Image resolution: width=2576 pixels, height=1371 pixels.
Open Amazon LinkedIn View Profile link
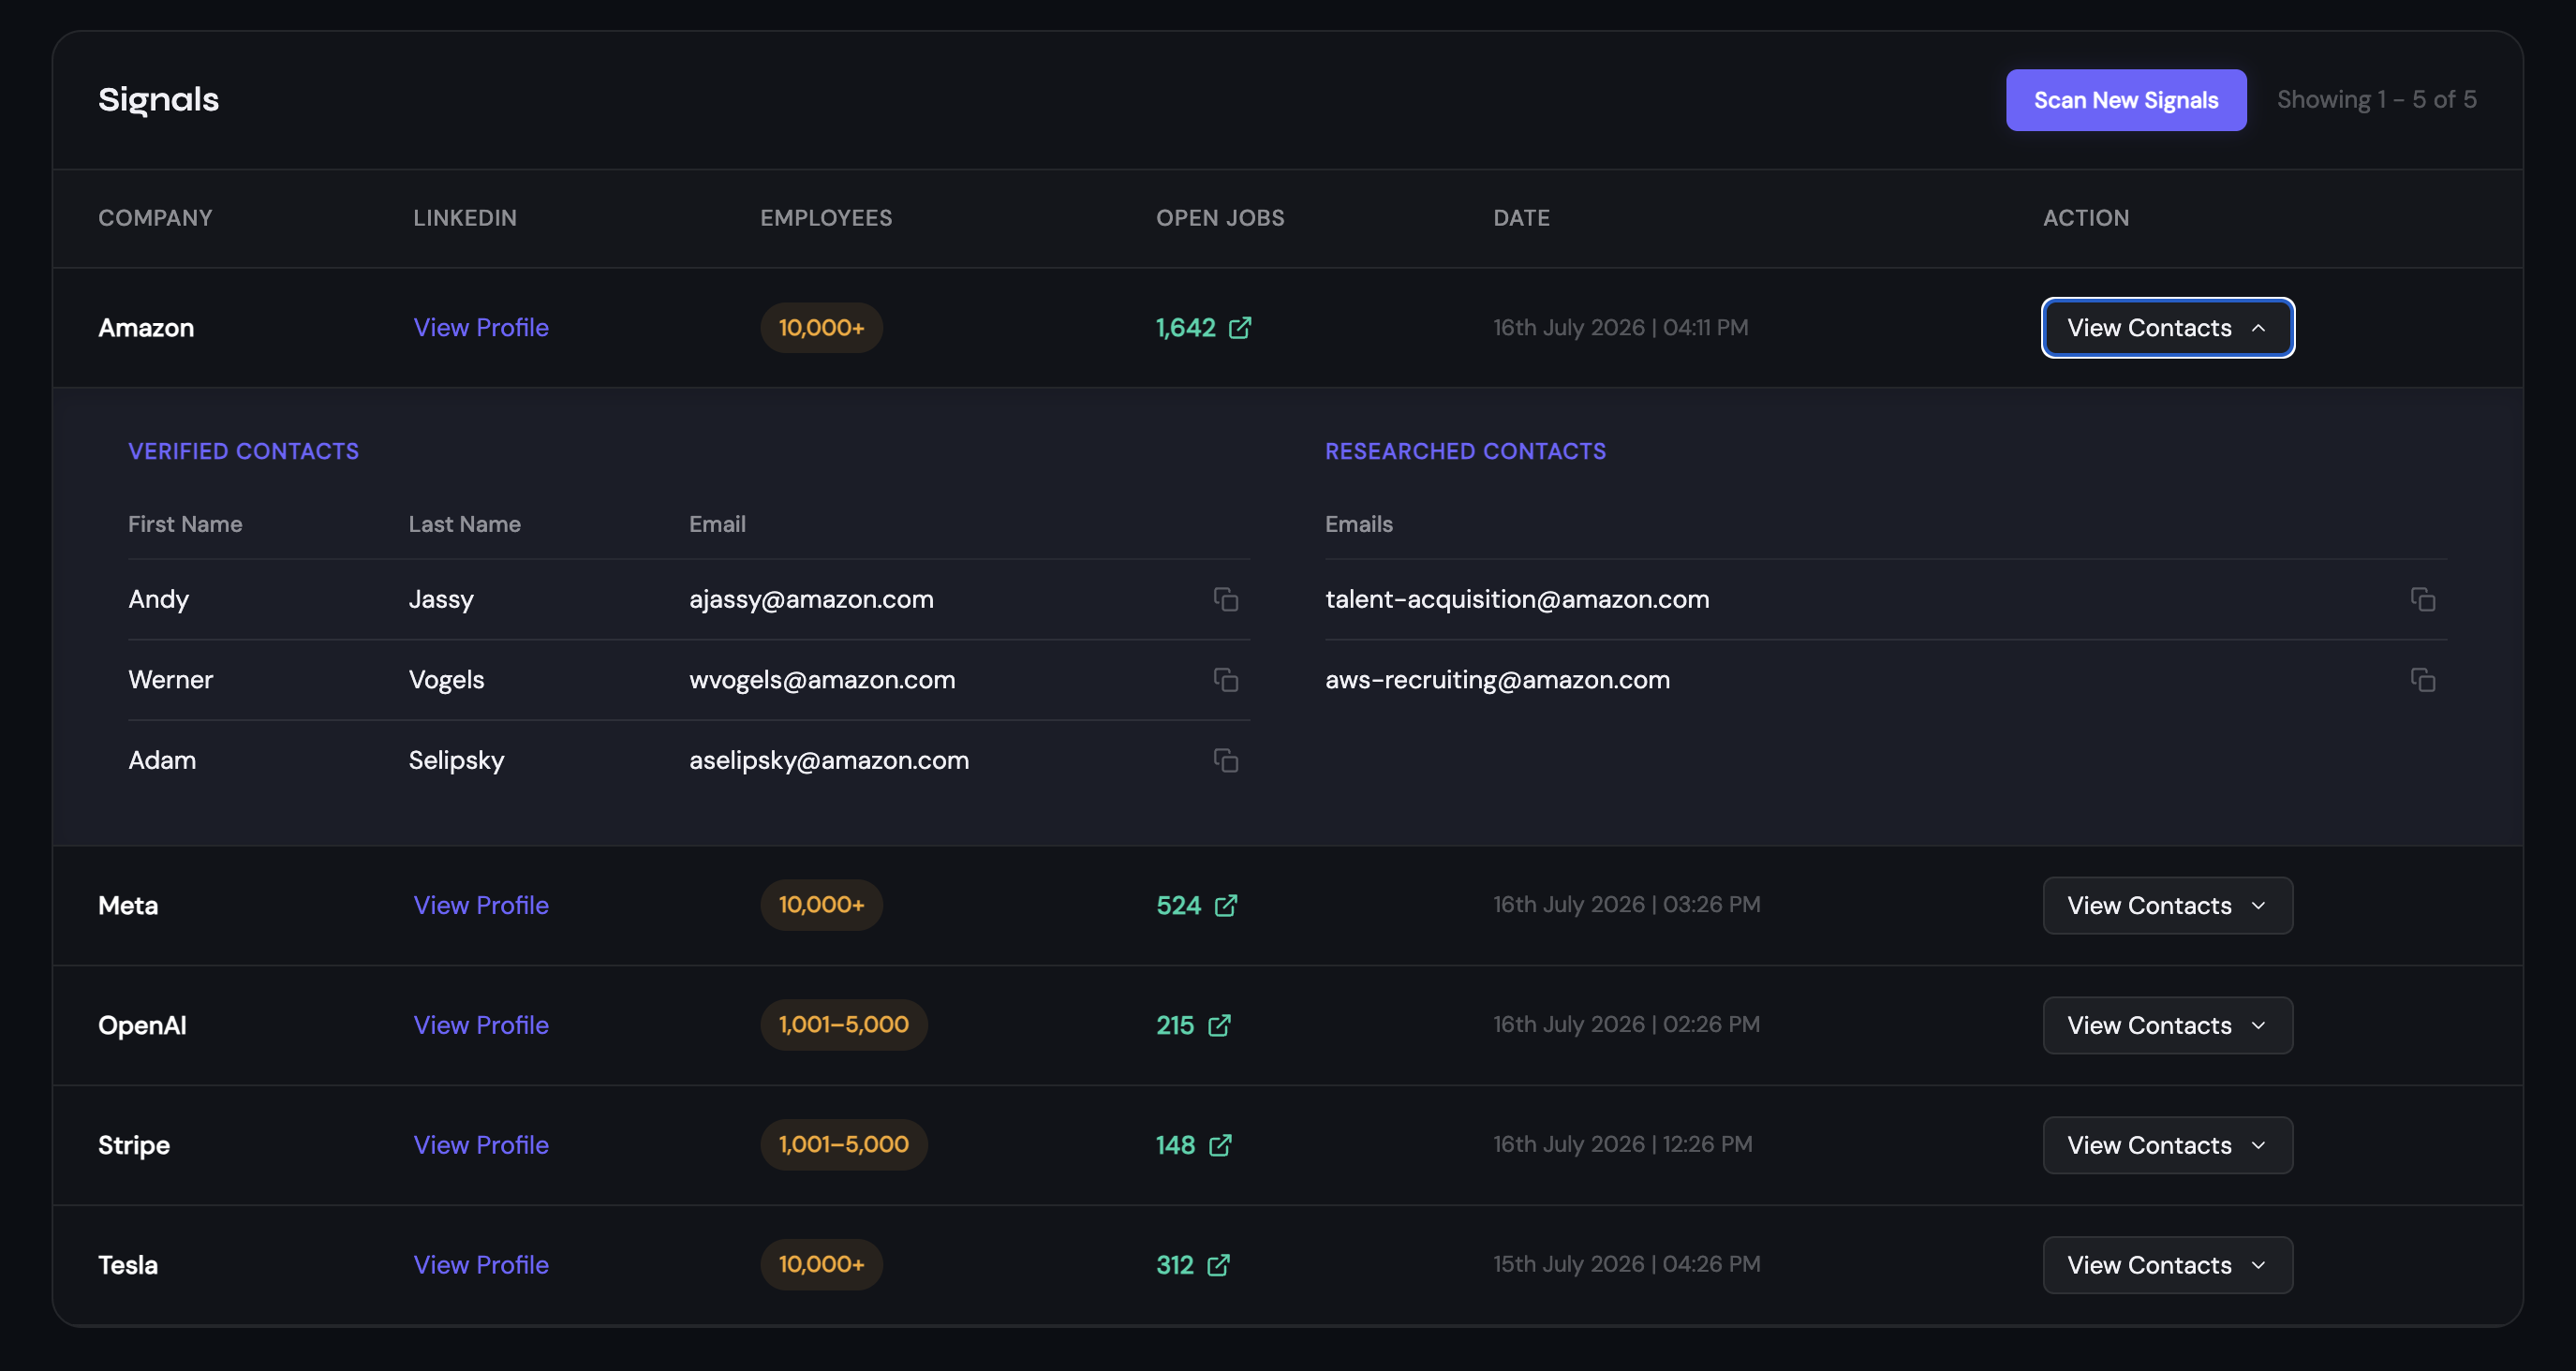click(x=481, y=328)
